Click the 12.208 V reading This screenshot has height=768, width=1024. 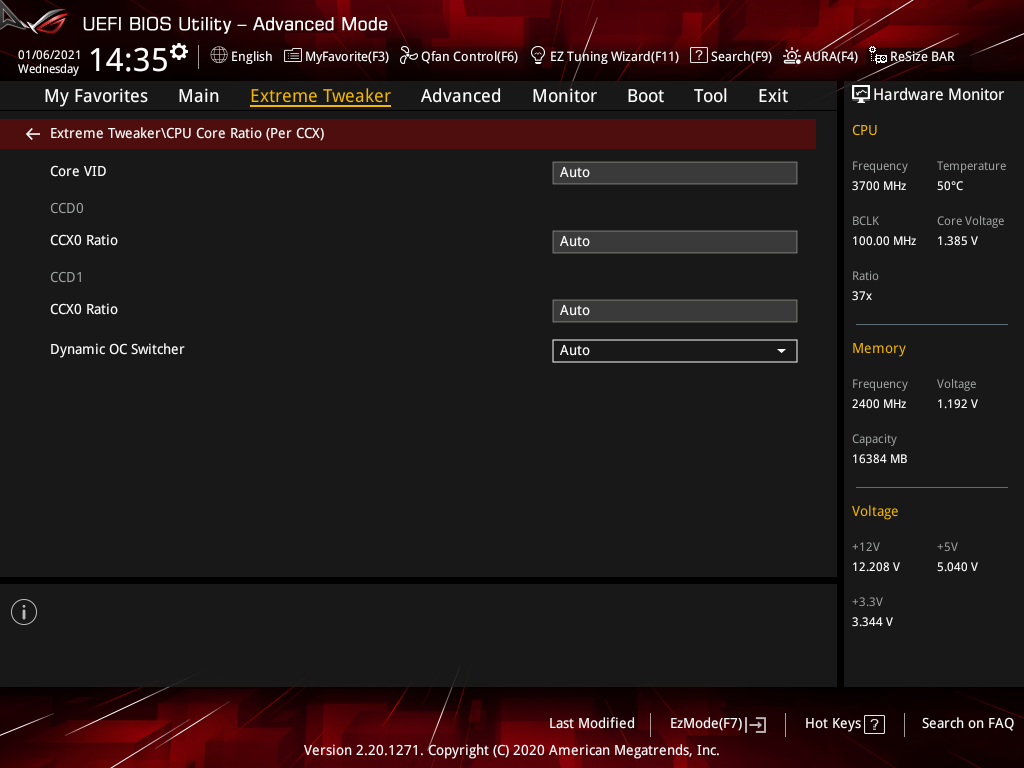(x=876, y=567)
